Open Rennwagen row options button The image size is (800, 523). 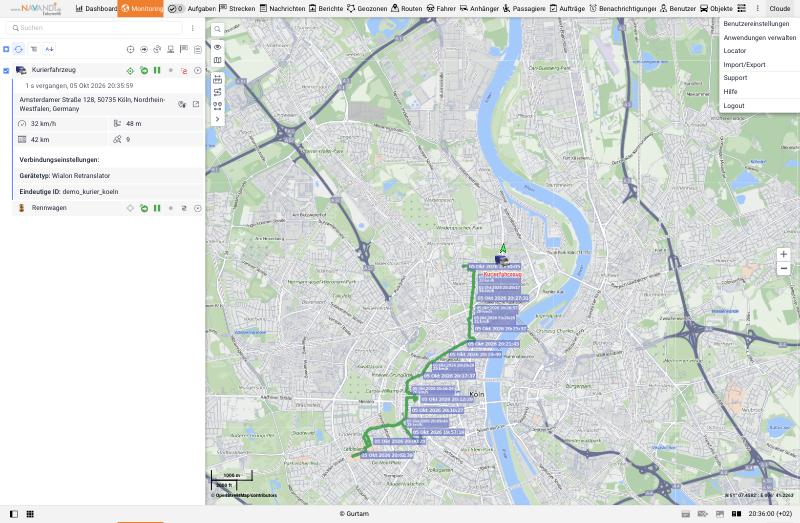coord(197,208)
